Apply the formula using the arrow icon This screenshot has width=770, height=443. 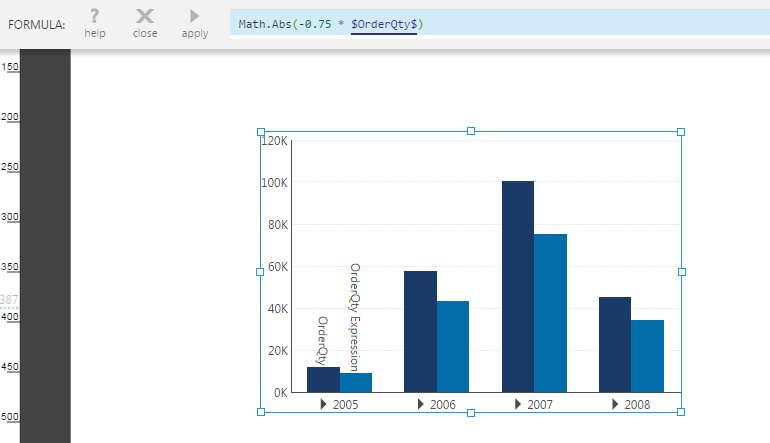(194, 17)
